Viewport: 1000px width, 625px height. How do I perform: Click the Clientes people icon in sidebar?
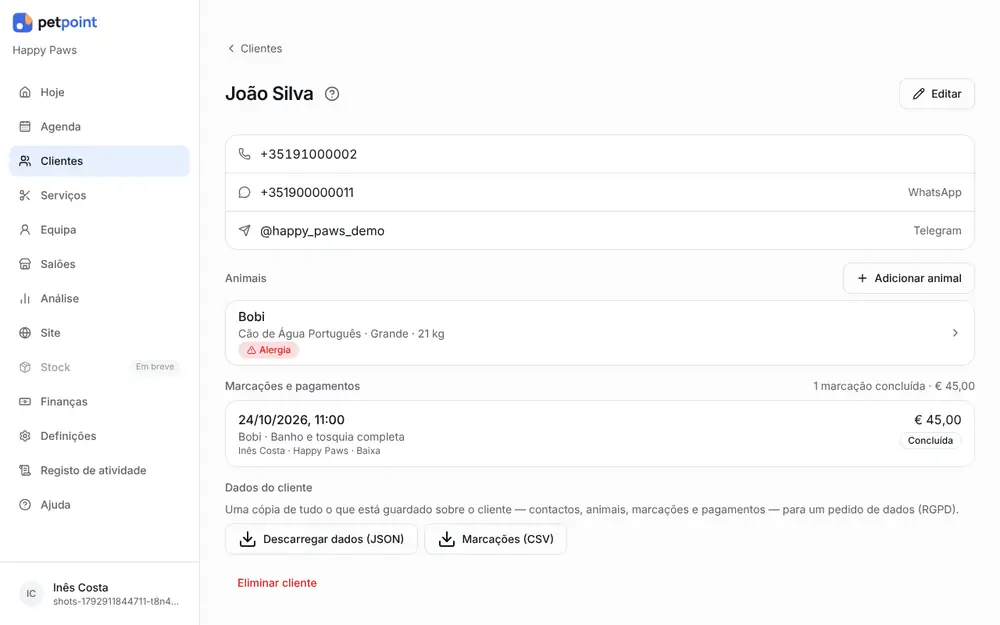pos(25,161)
